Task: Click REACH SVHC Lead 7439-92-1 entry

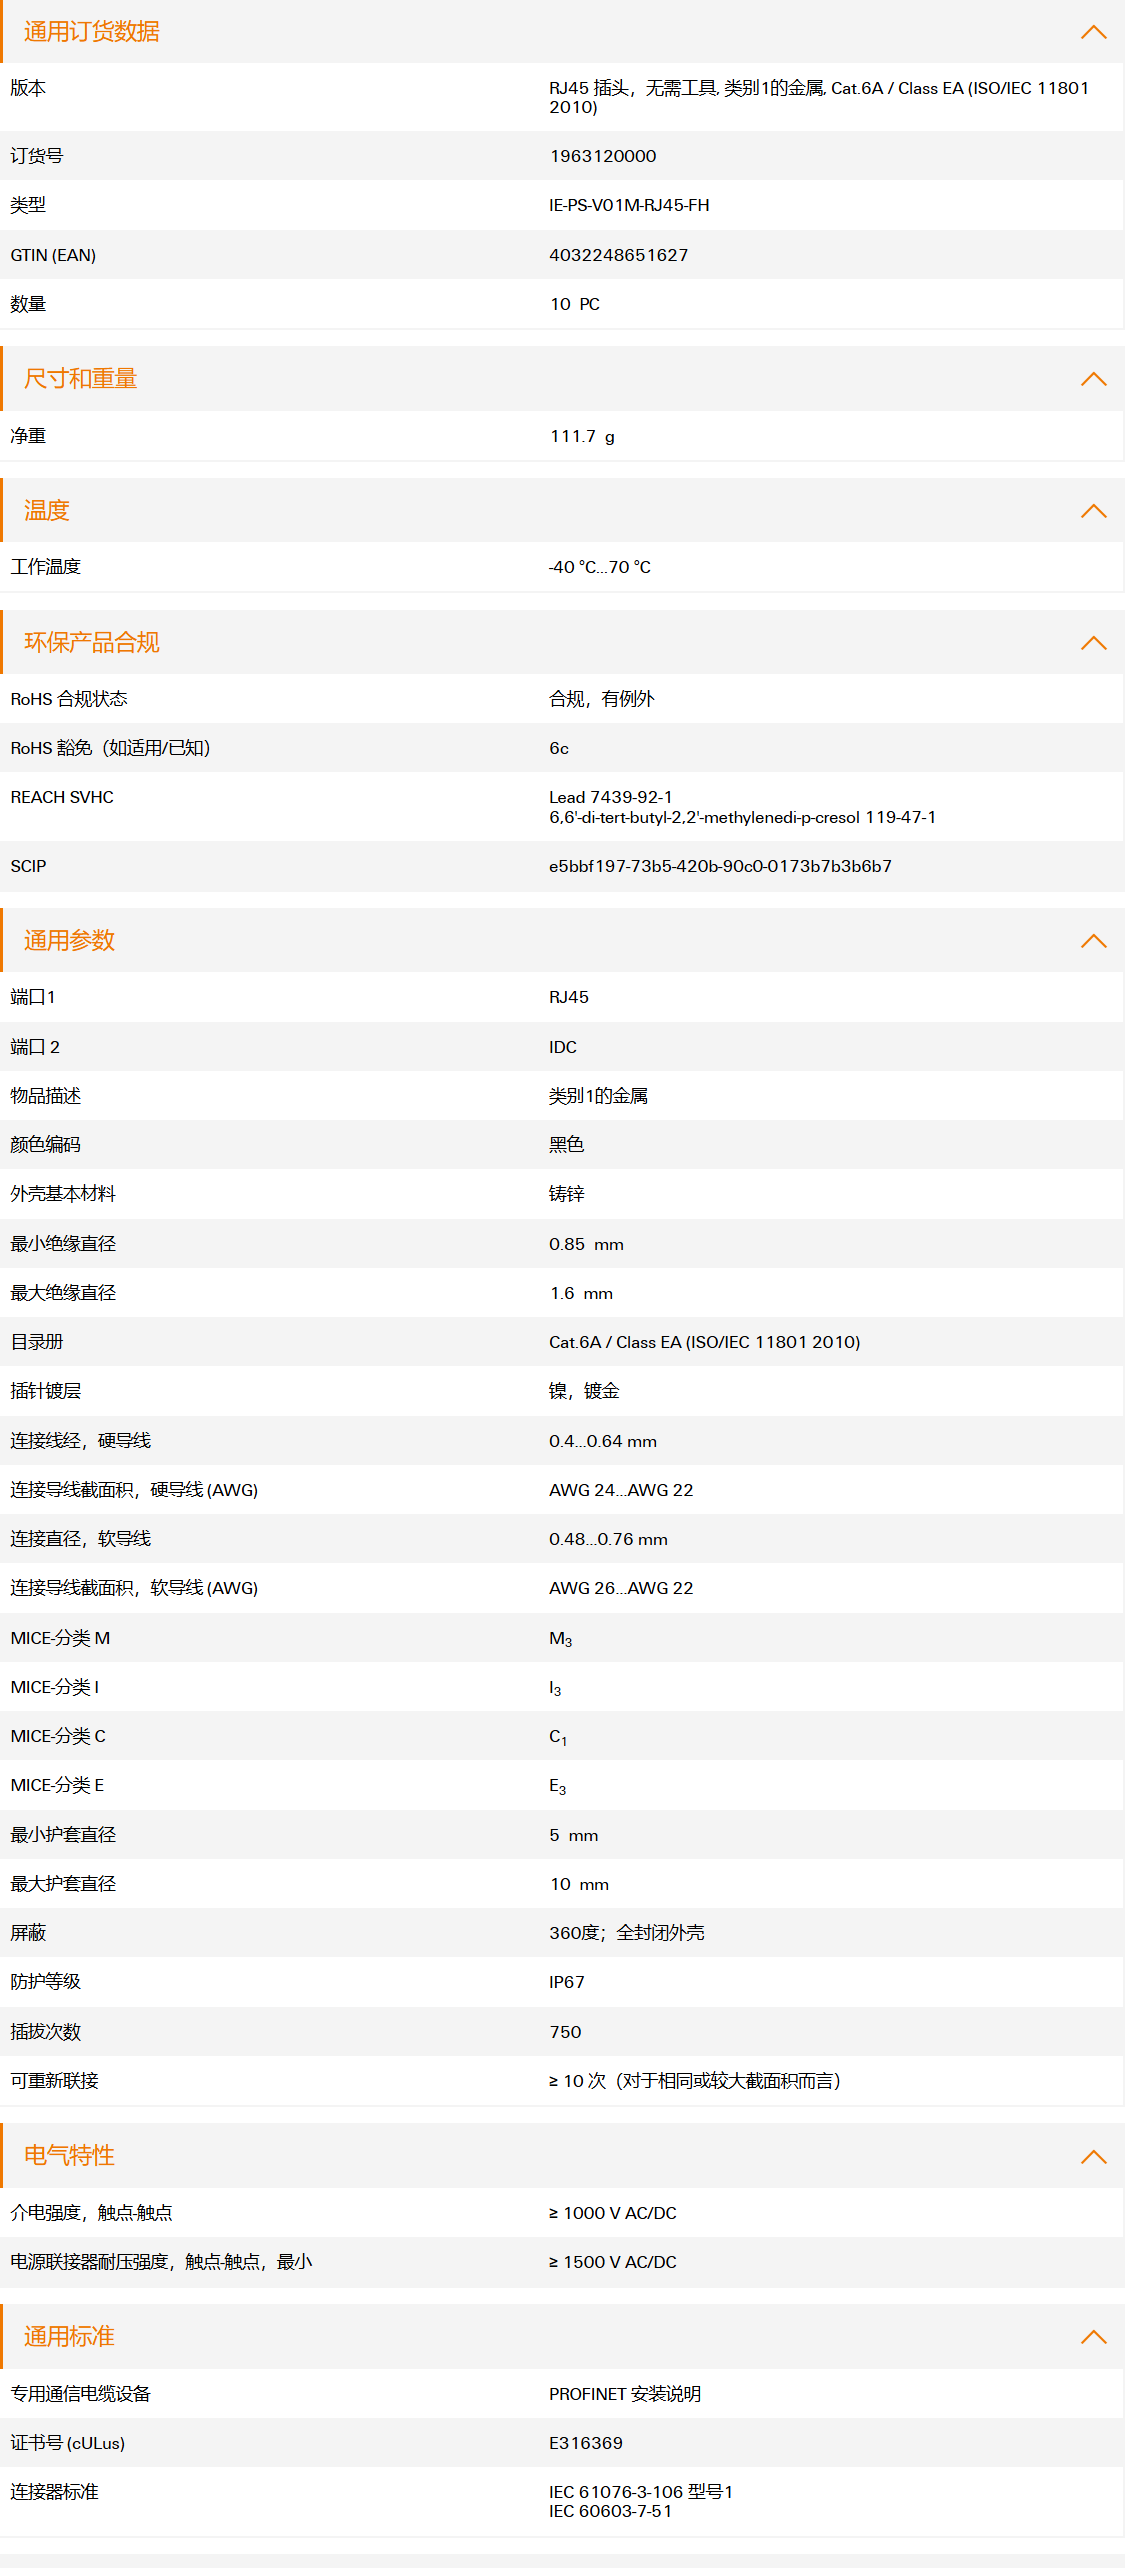Action: (x=610, y=797)
